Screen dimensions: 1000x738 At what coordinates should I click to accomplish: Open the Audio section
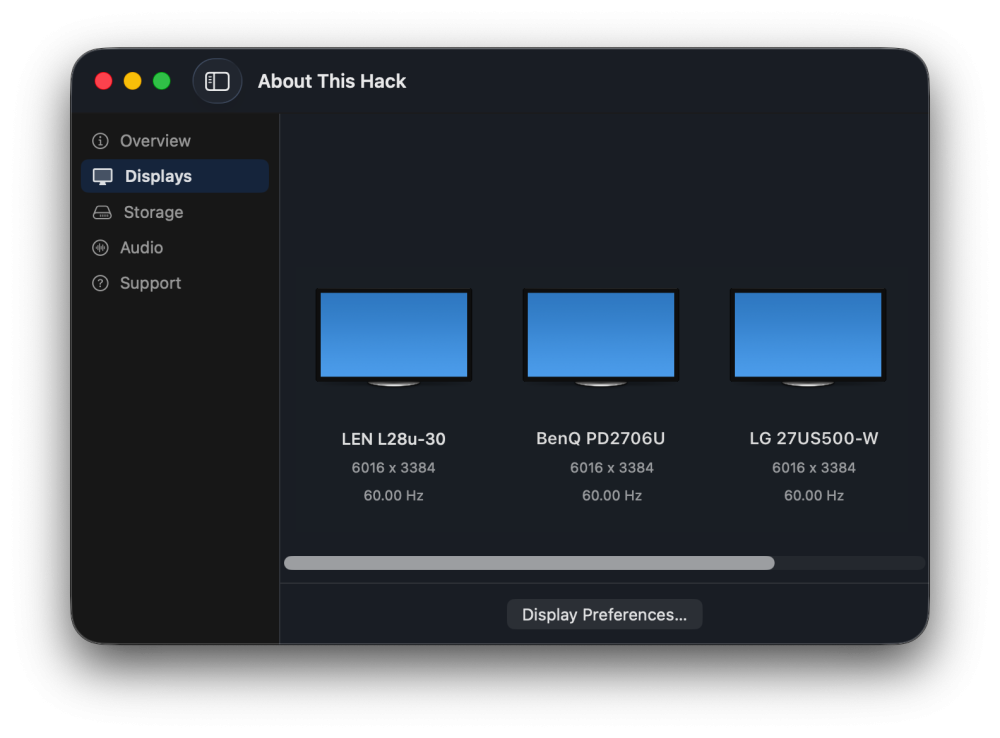(x=175, y=247)
